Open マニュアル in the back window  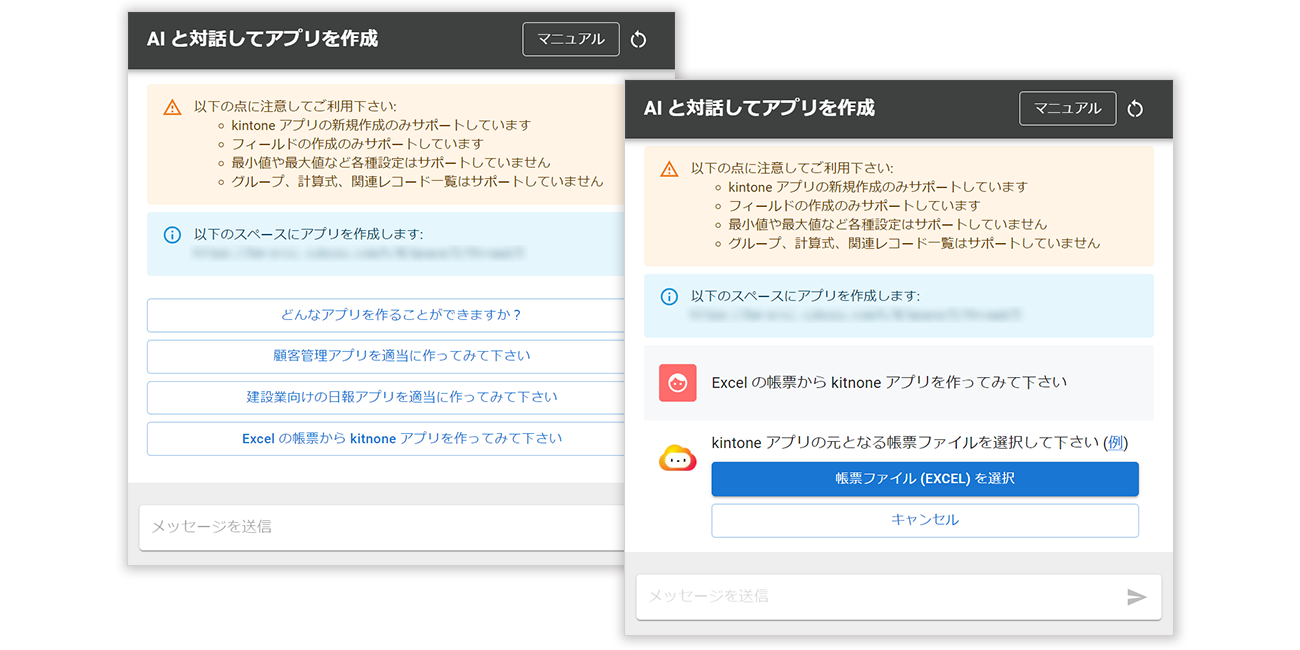click(571, 39)
